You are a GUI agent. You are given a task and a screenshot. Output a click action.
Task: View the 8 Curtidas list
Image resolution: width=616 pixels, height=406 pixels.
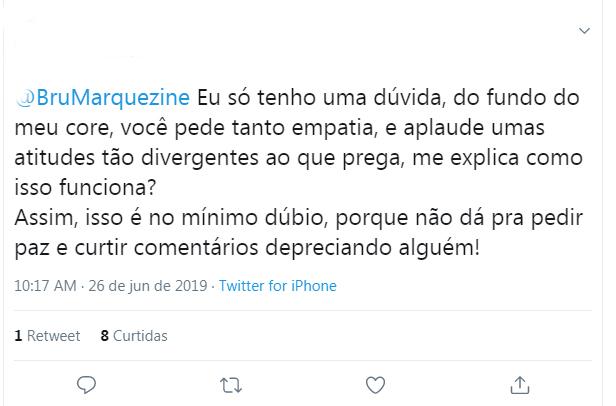tap(134, 336)
